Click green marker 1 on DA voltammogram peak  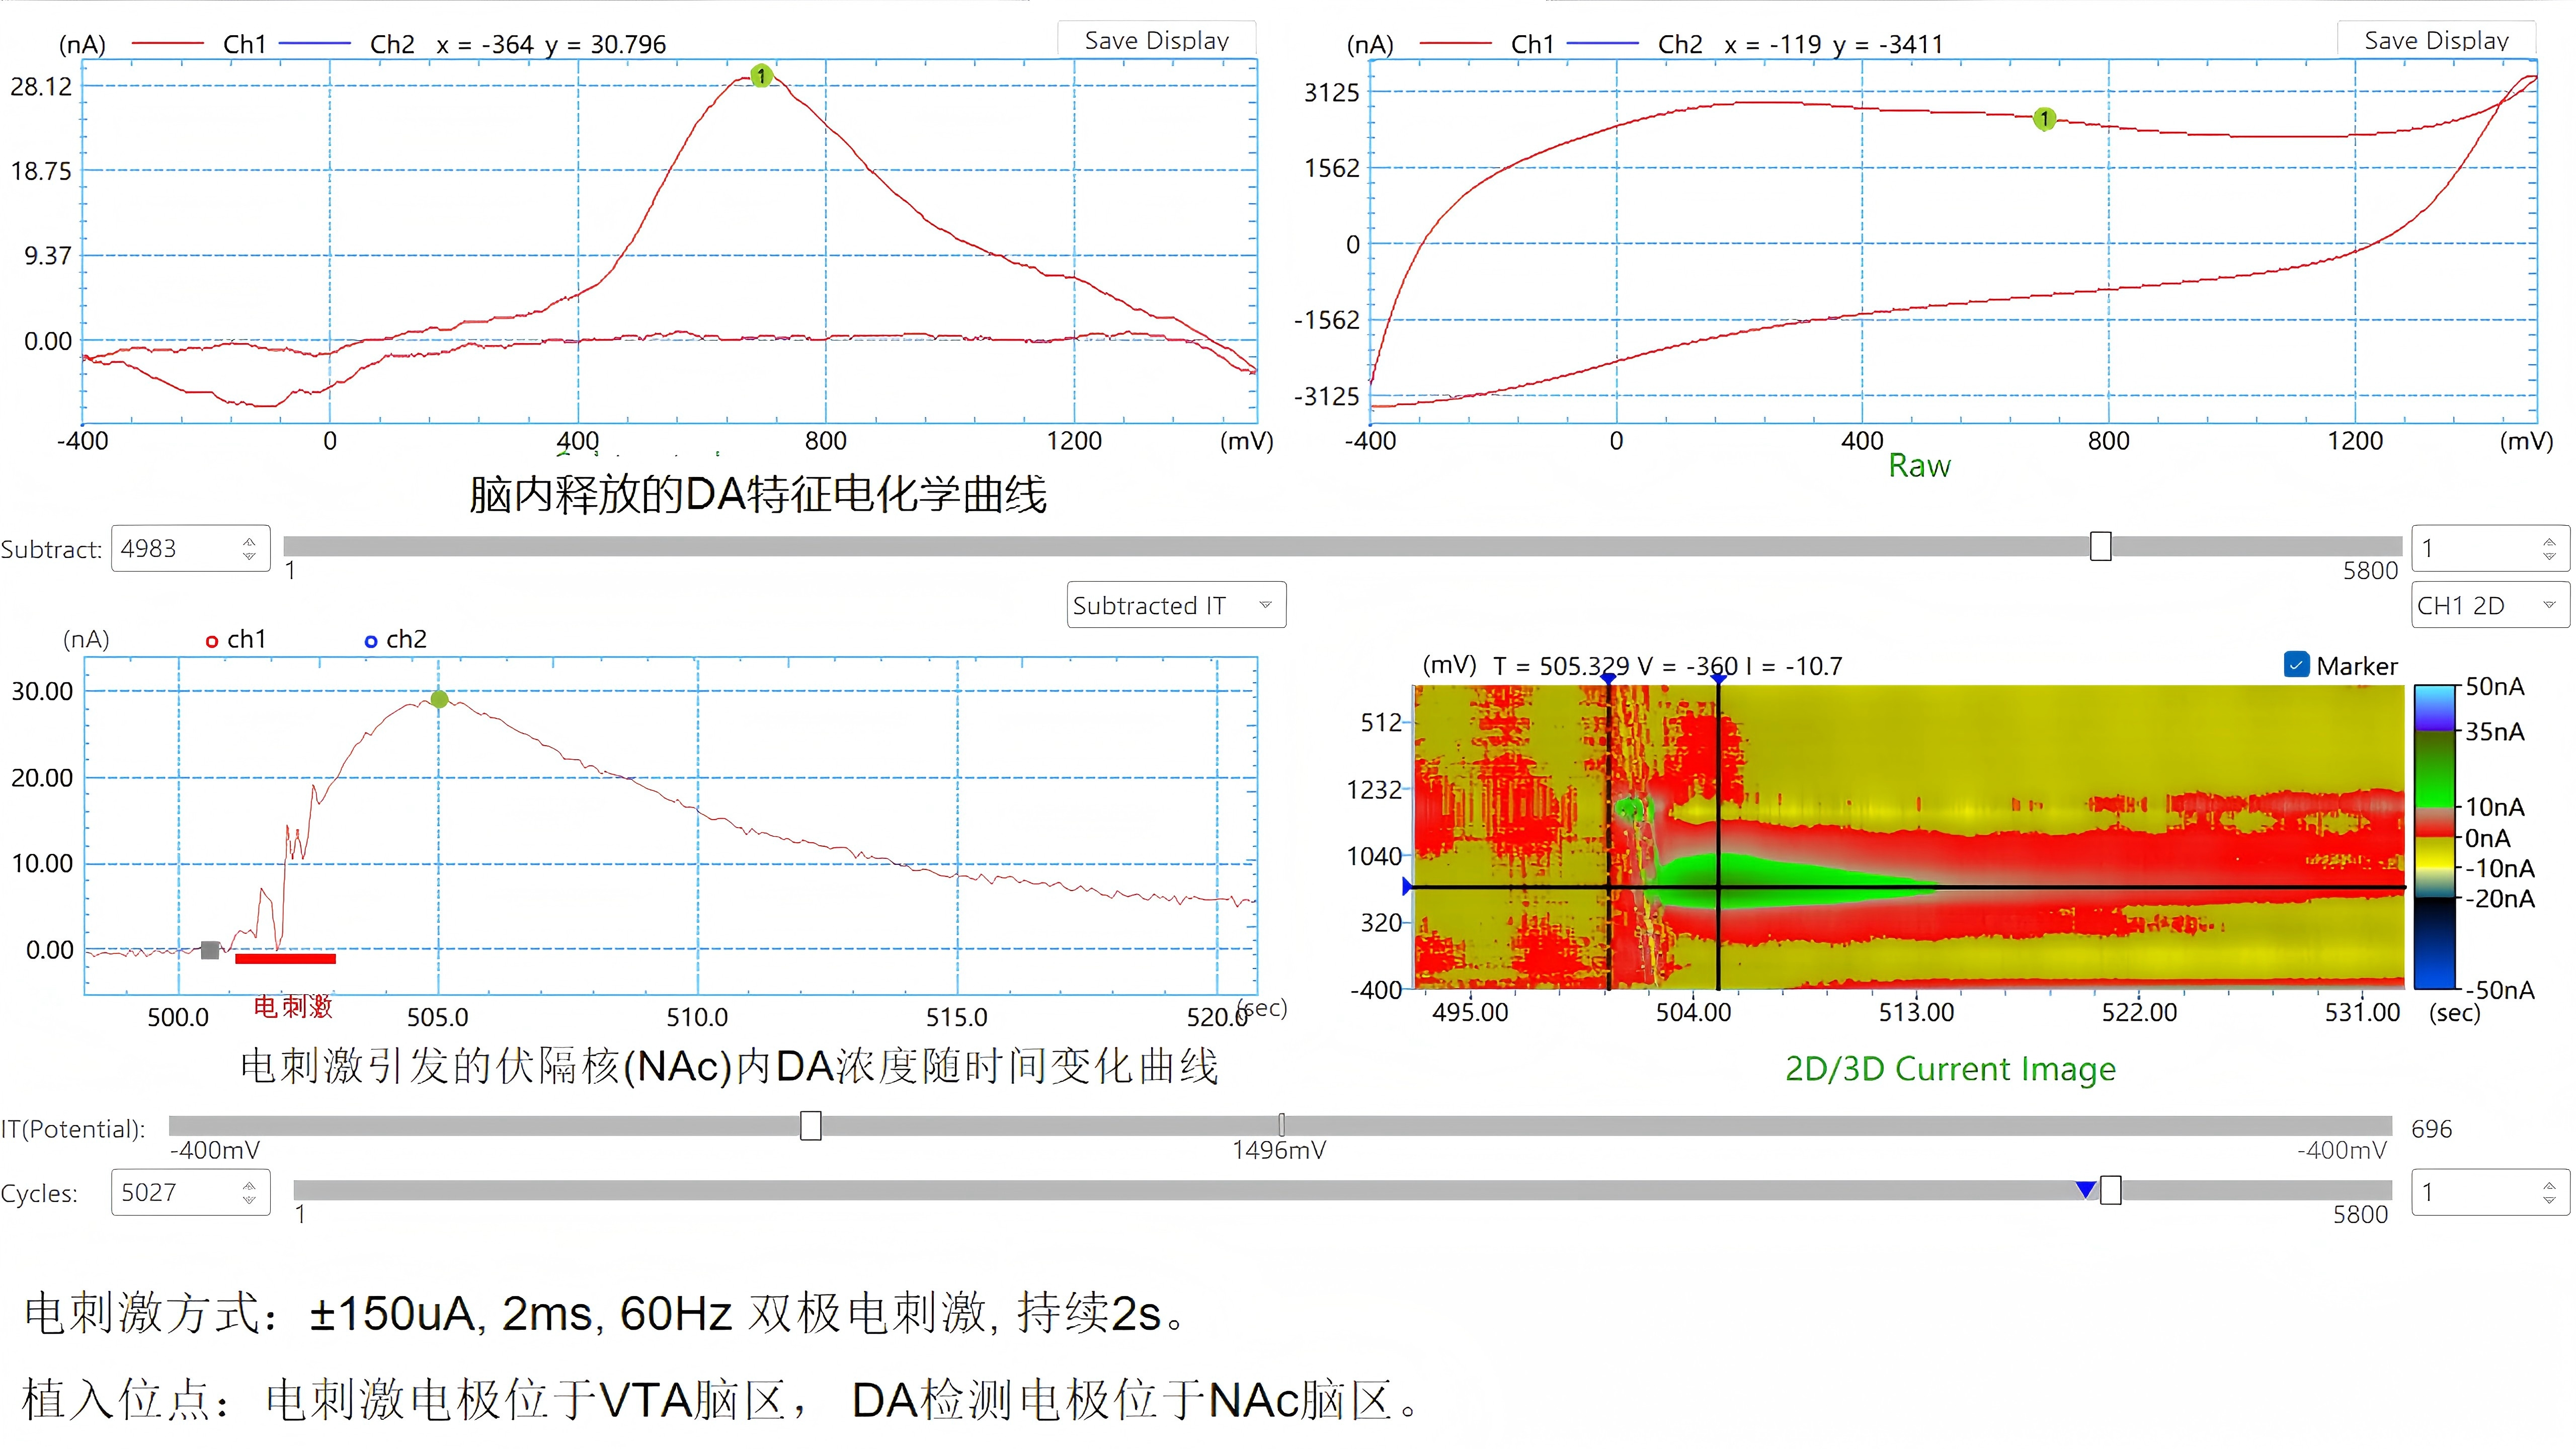point(761,76)
